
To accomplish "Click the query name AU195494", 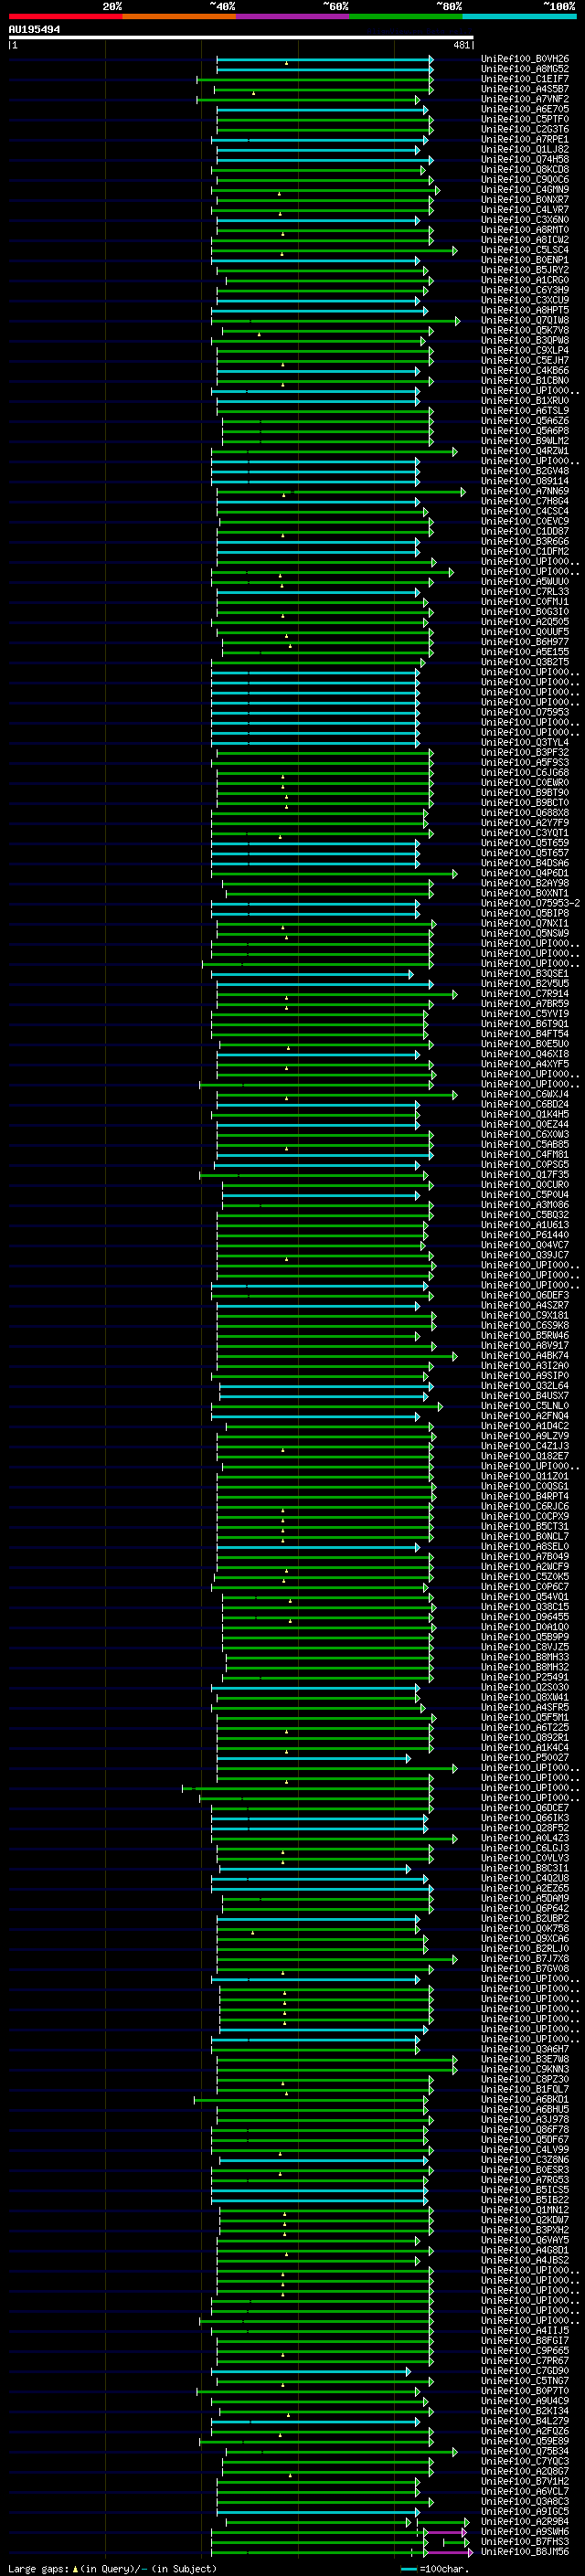I will pyautogui.click(x=34, y=30).
